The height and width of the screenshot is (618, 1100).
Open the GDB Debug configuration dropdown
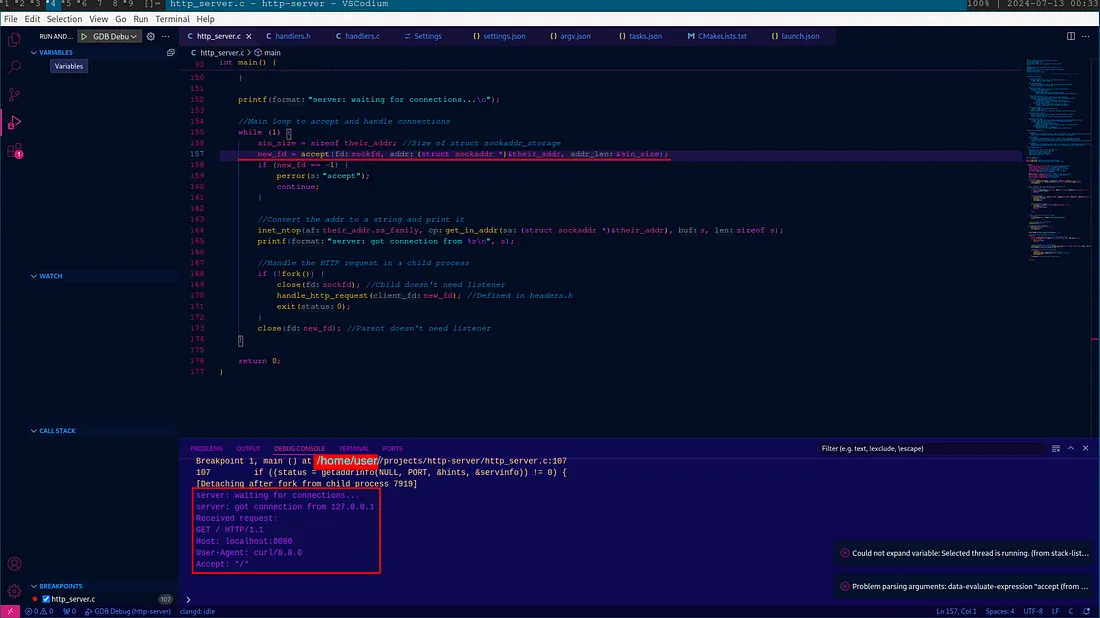point(114,36)
